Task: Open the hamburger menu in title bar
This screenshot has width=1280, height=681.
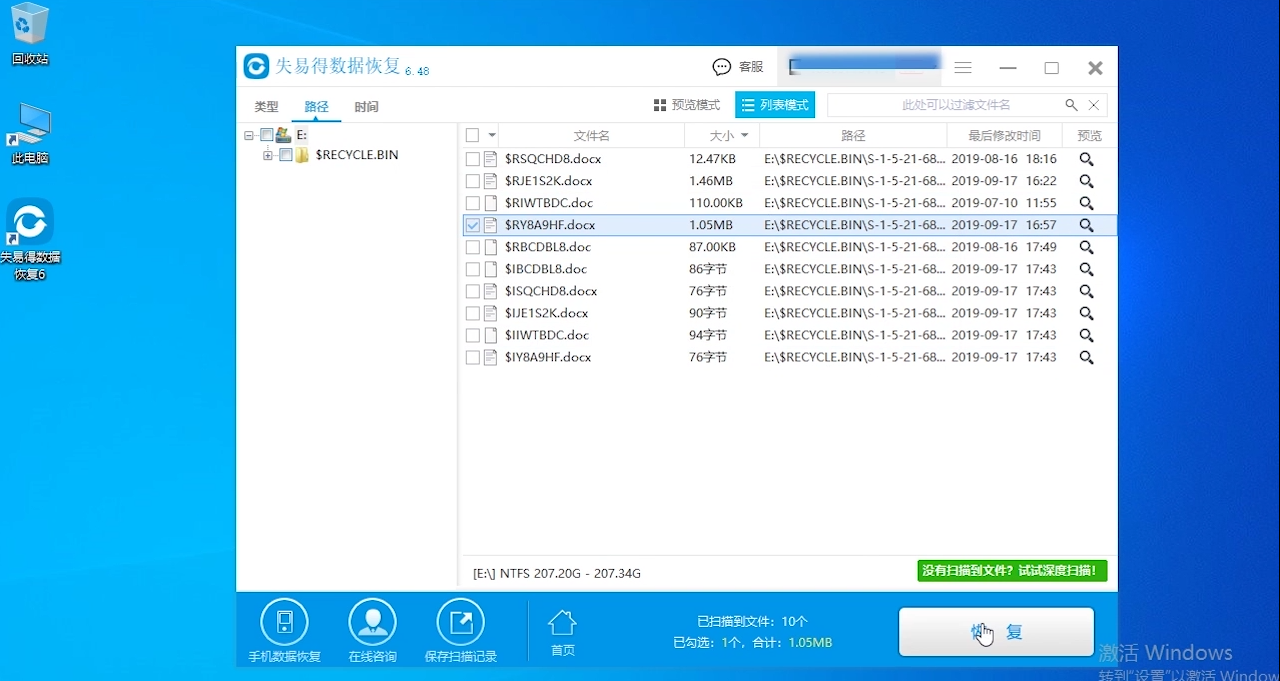Action: point(963,67)
